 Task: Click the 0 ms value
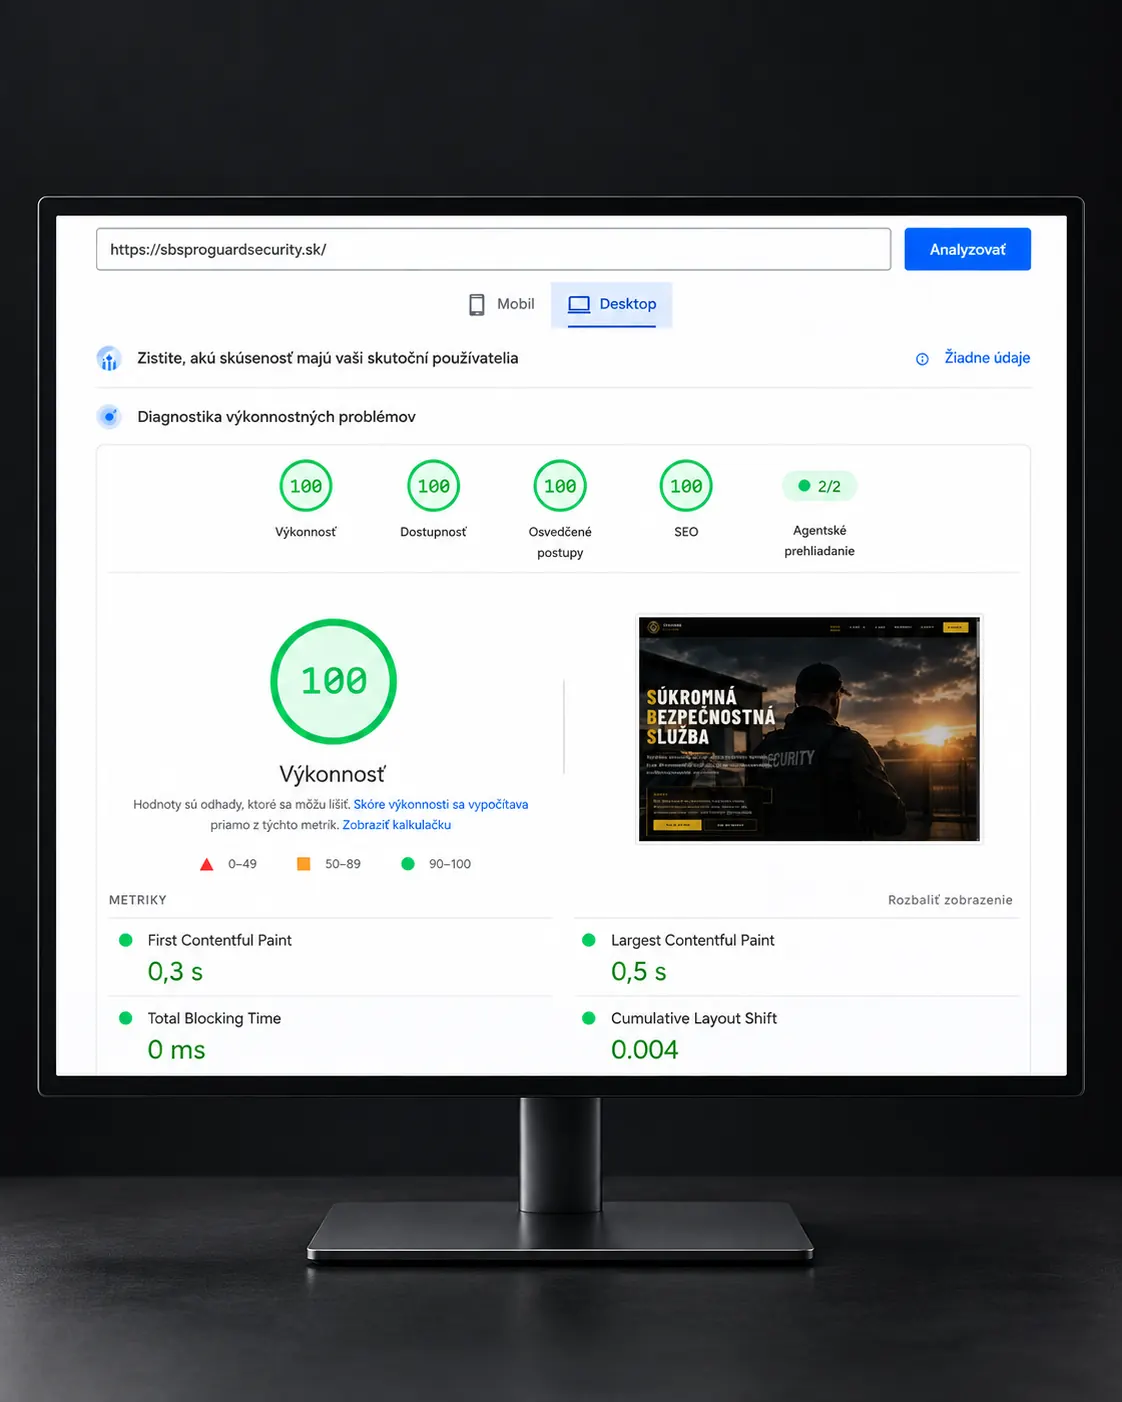(176, 1050)
